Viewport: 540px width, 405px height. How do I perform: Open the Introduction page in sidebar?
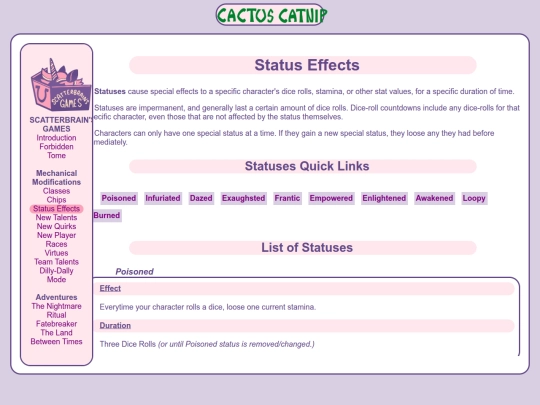[56, 138]
